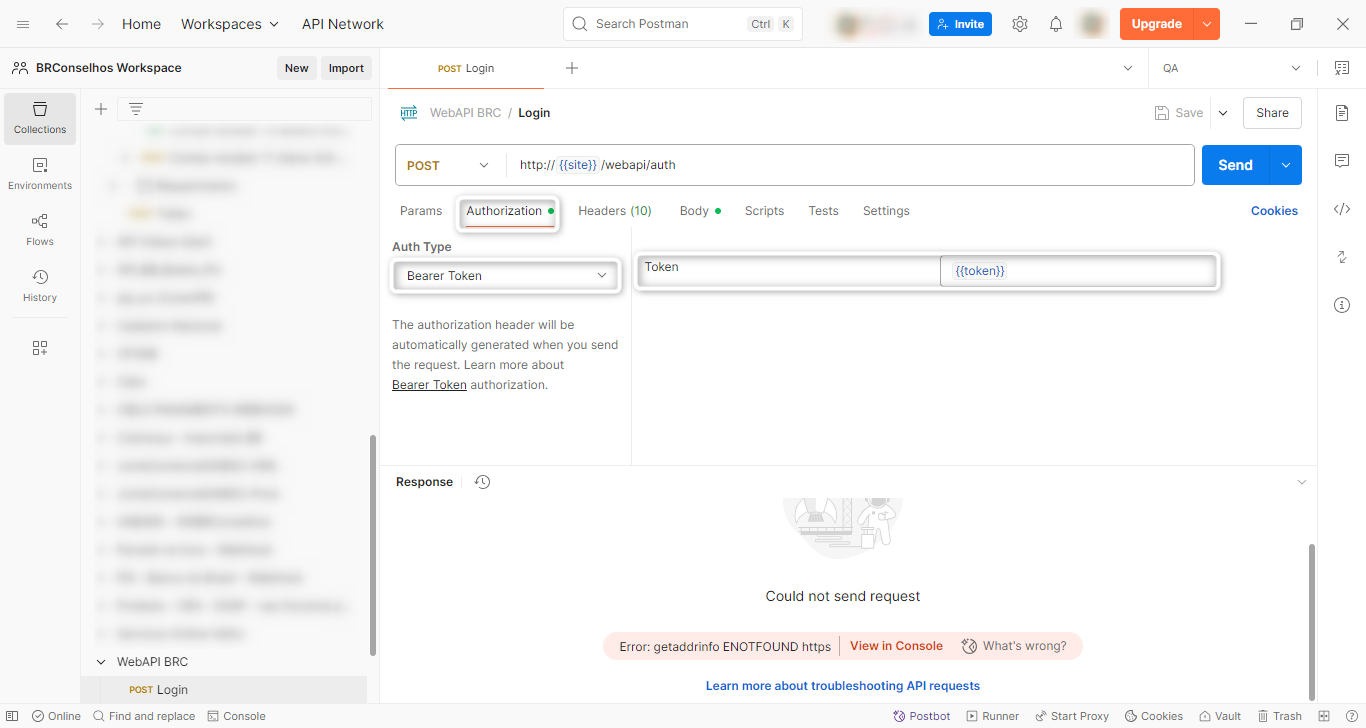Switch to Tests tab
Image resolution: width=1366 pixels, height=728 pixels.
pyautogui.click(x=823, y=211)
